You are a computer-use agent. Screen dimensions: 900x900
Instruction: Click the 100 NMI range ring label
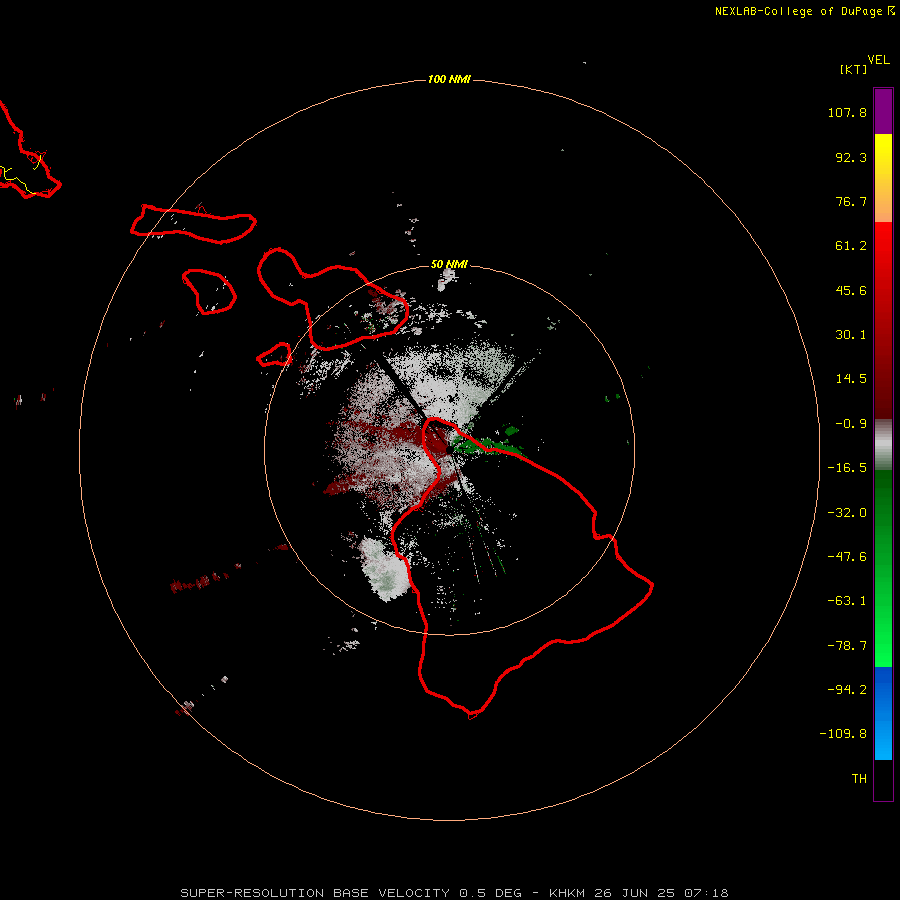pos(449,79)
